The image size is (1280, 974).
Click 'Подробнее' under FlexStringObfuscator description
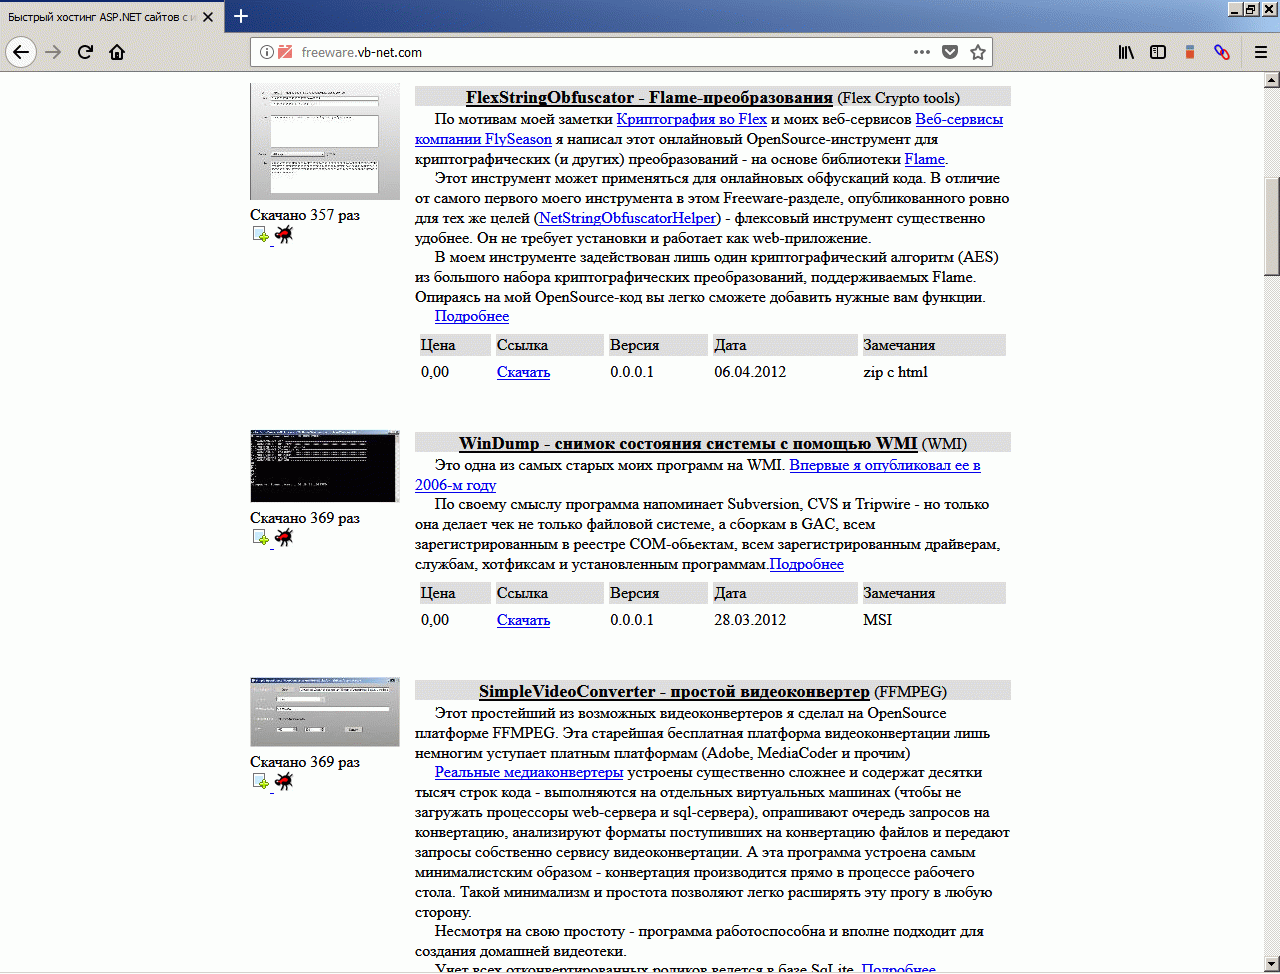tap(472, 316)
